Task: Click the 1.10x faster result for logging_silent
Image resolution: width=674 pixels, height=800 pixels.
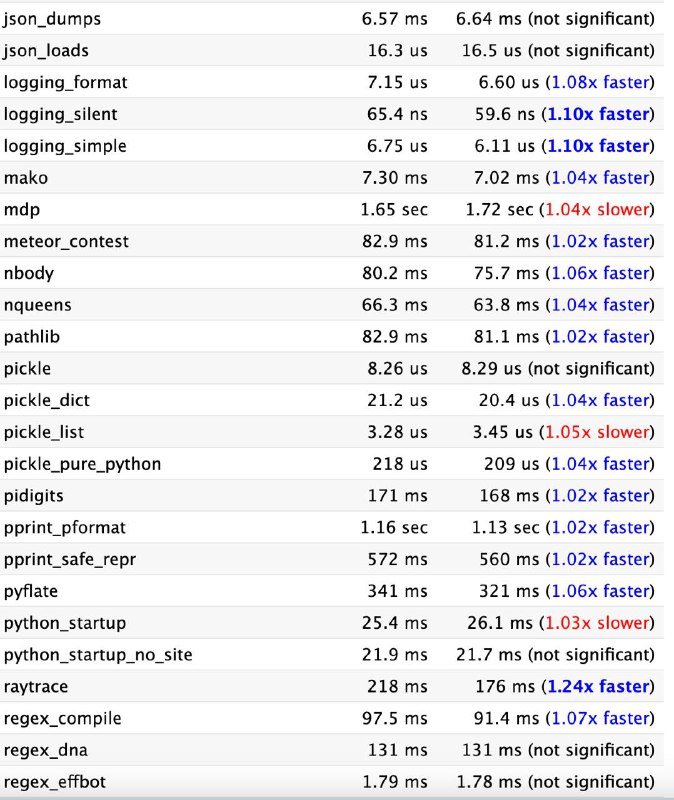Action: (598, 114)
